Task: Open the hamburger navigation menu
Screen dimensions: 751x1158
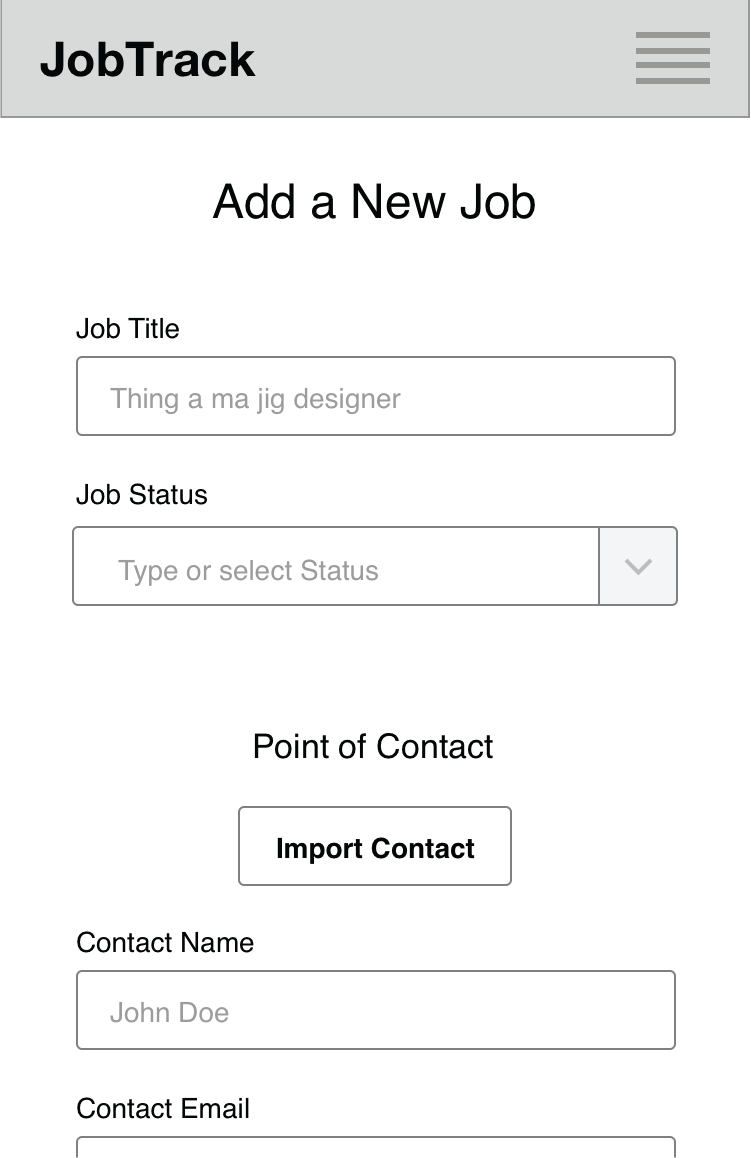Action: coord(672,58)
